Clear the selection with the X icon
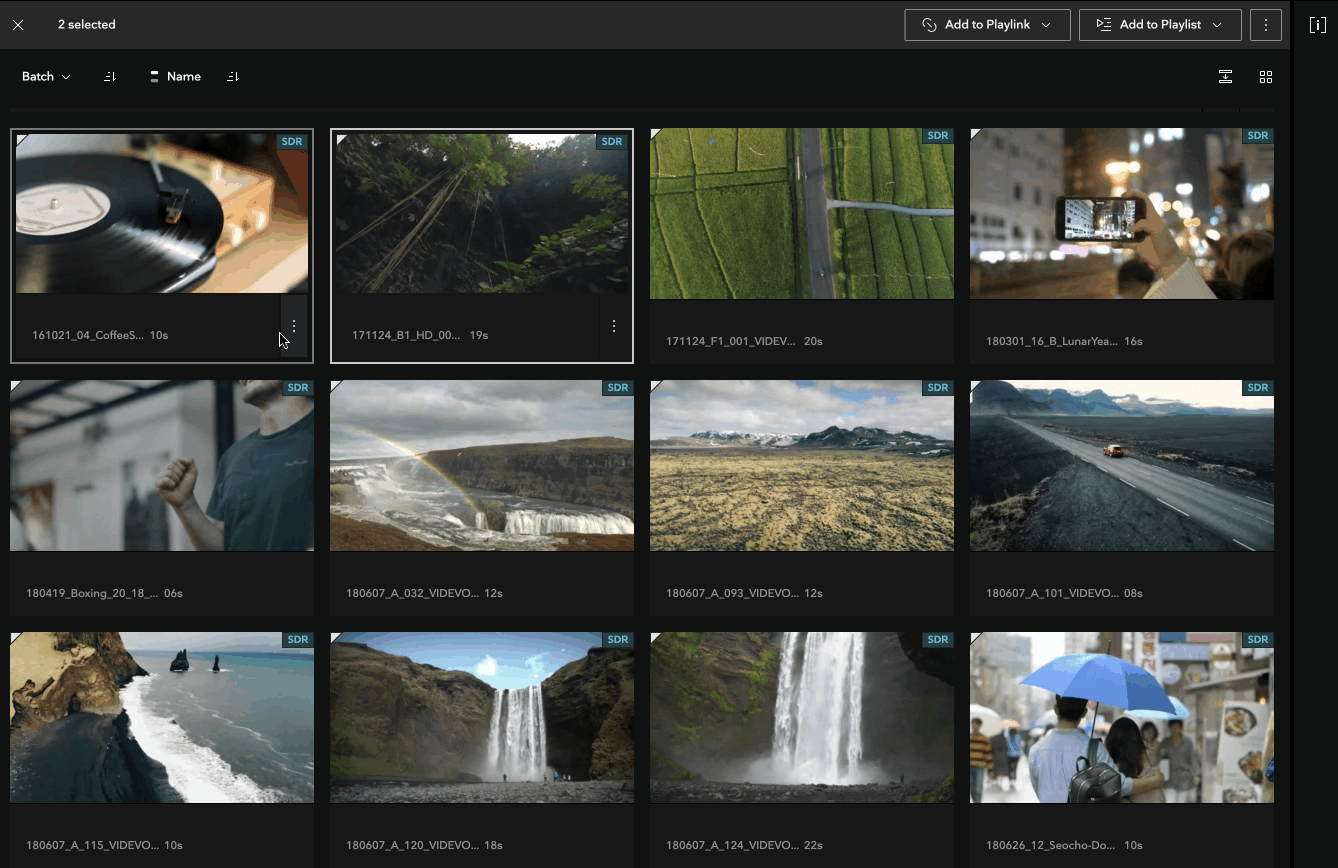The image size is (1338, 868). pyautogui.click(x=18, y=25)
